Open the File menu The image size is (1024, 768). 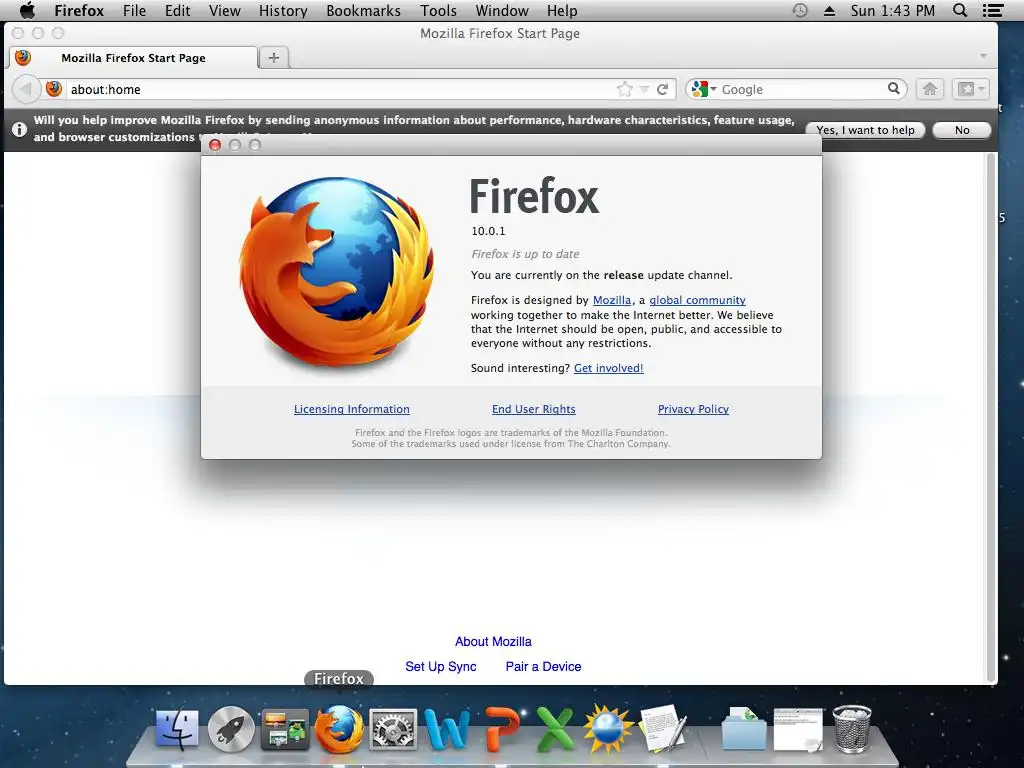click(x=135, y=10)
